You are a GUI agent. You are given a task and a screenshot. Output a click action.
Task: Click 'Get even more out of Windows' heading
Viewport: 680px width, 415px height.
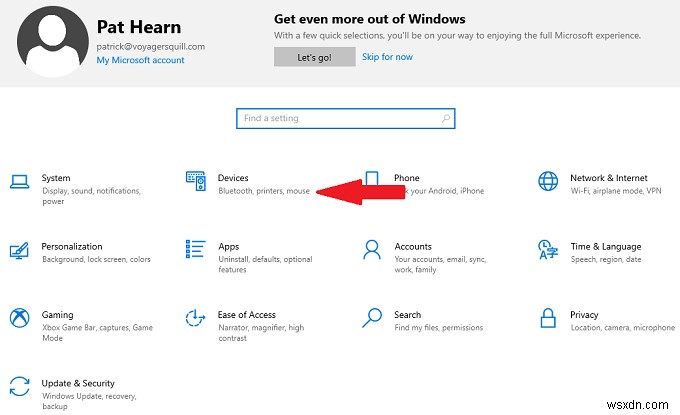(x=369, y=19)
